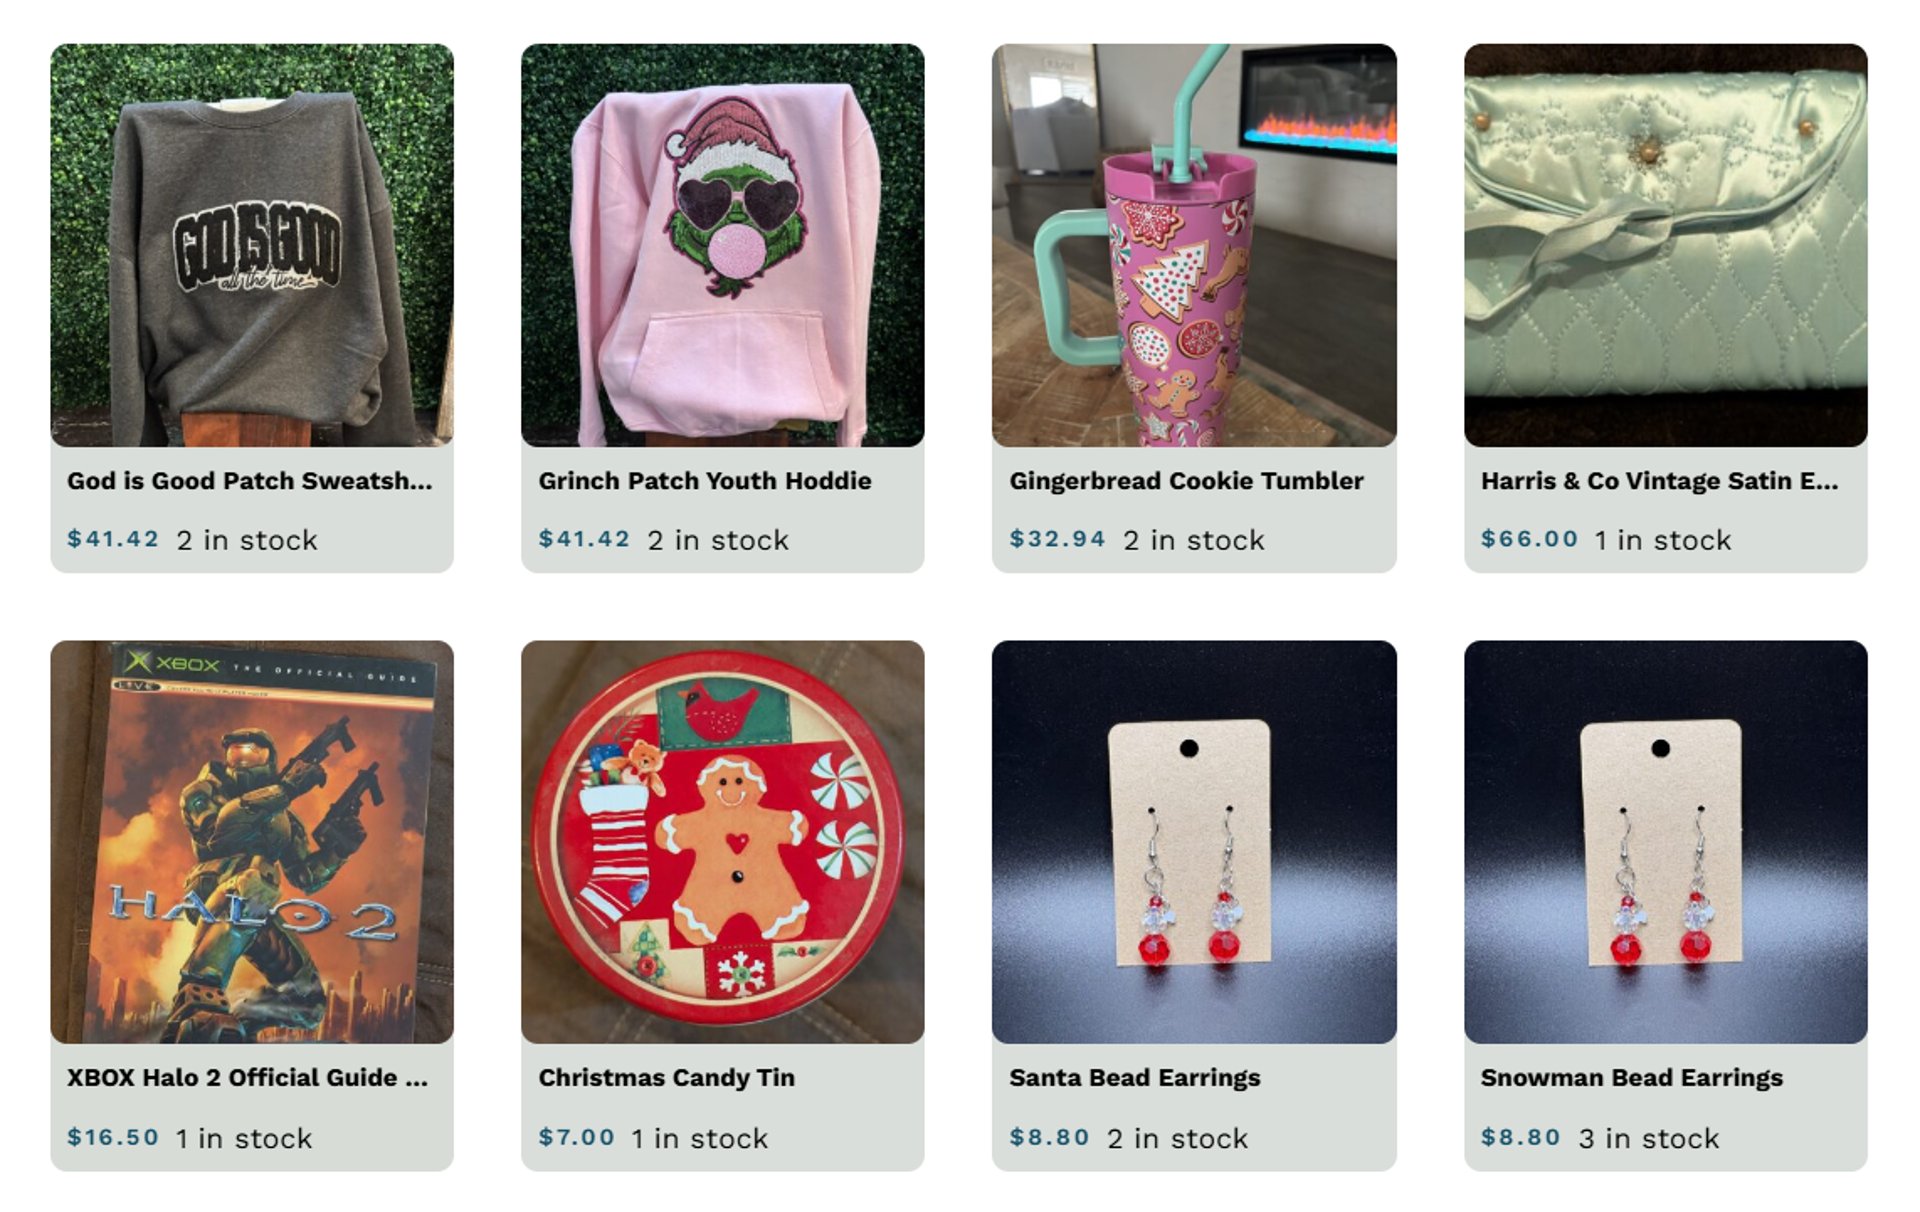This screenshot has height=1212, width=1920.
Task: Click the XBOX Halo 2 Official Guide title
Action: [247, 1078]
